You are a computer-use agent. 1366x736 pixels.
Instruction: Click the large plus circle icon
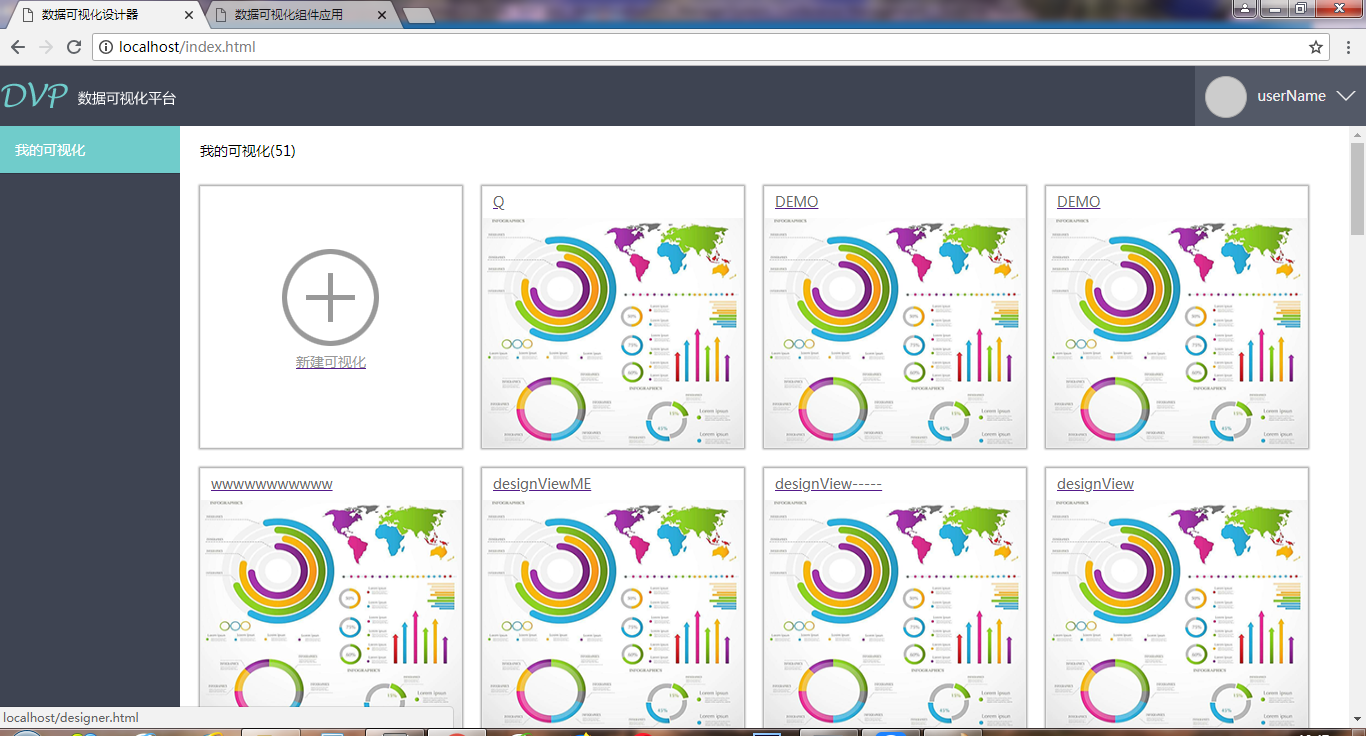330,297
